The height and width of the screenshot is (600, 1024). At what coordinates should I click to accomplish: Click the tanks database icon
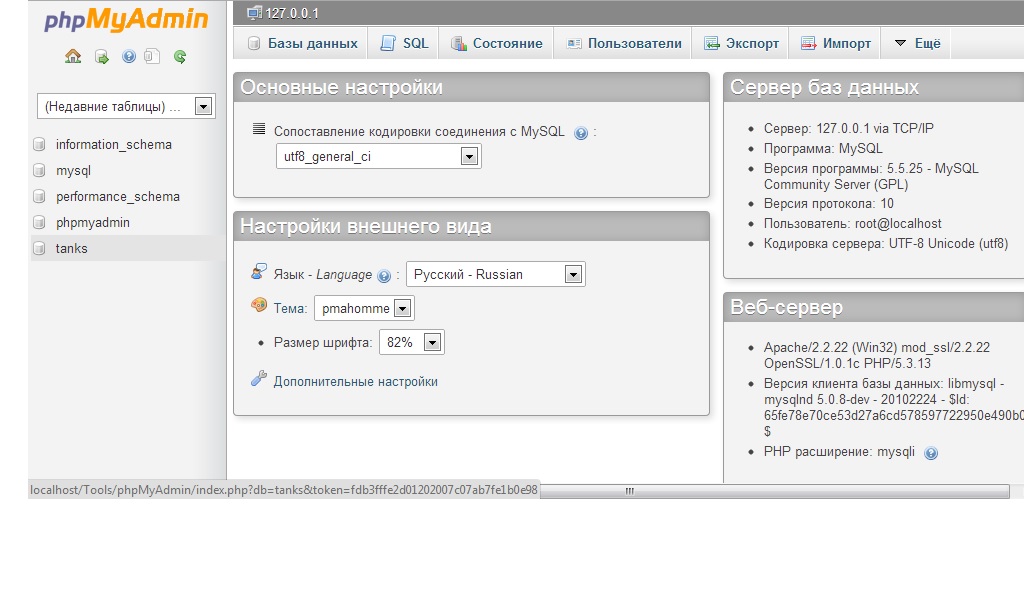(x=39, y=249)
